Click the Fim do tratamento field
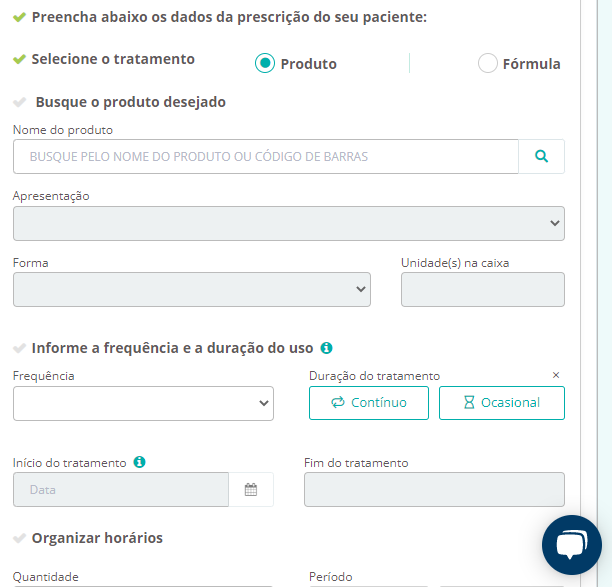The height and width of the screenshot is (587, 612). click(x=434, y=490)
